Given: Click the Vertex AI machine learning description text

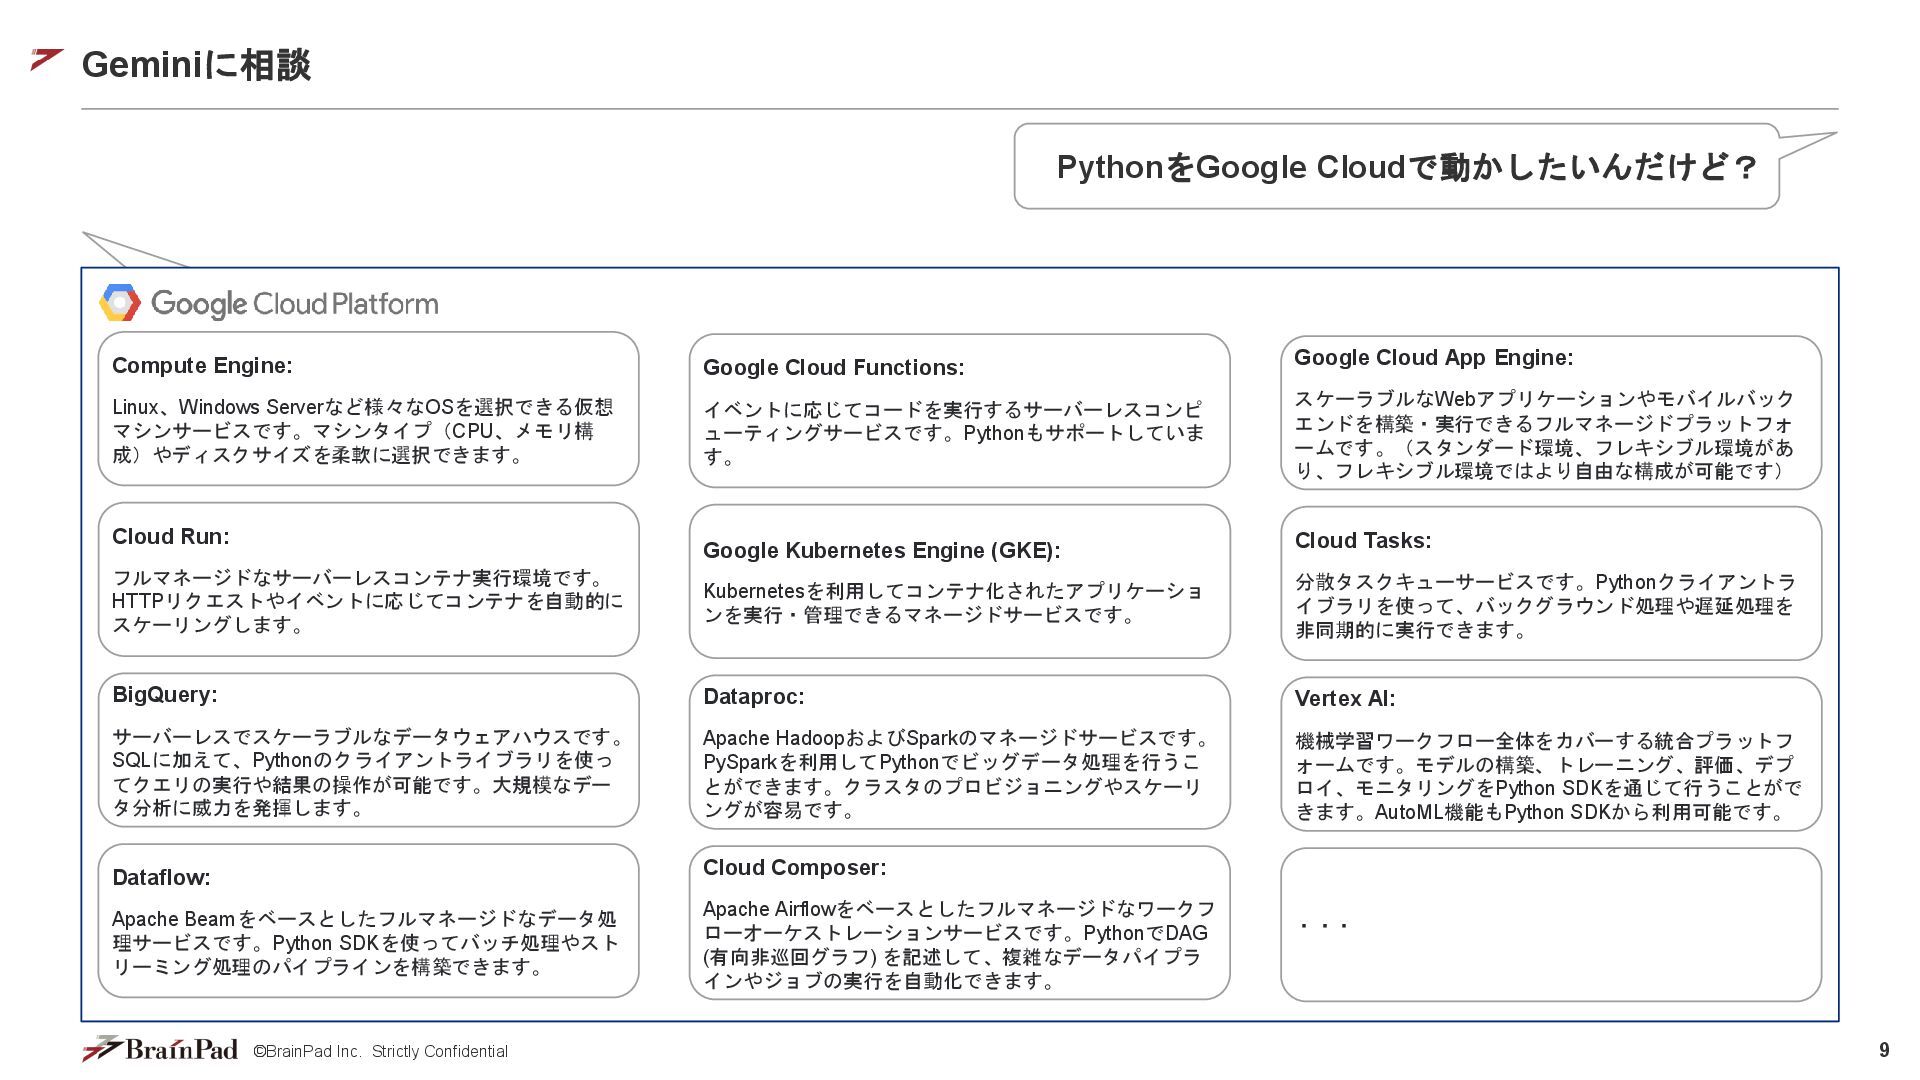Looking at the screenshot, I should pos(1548,776).
